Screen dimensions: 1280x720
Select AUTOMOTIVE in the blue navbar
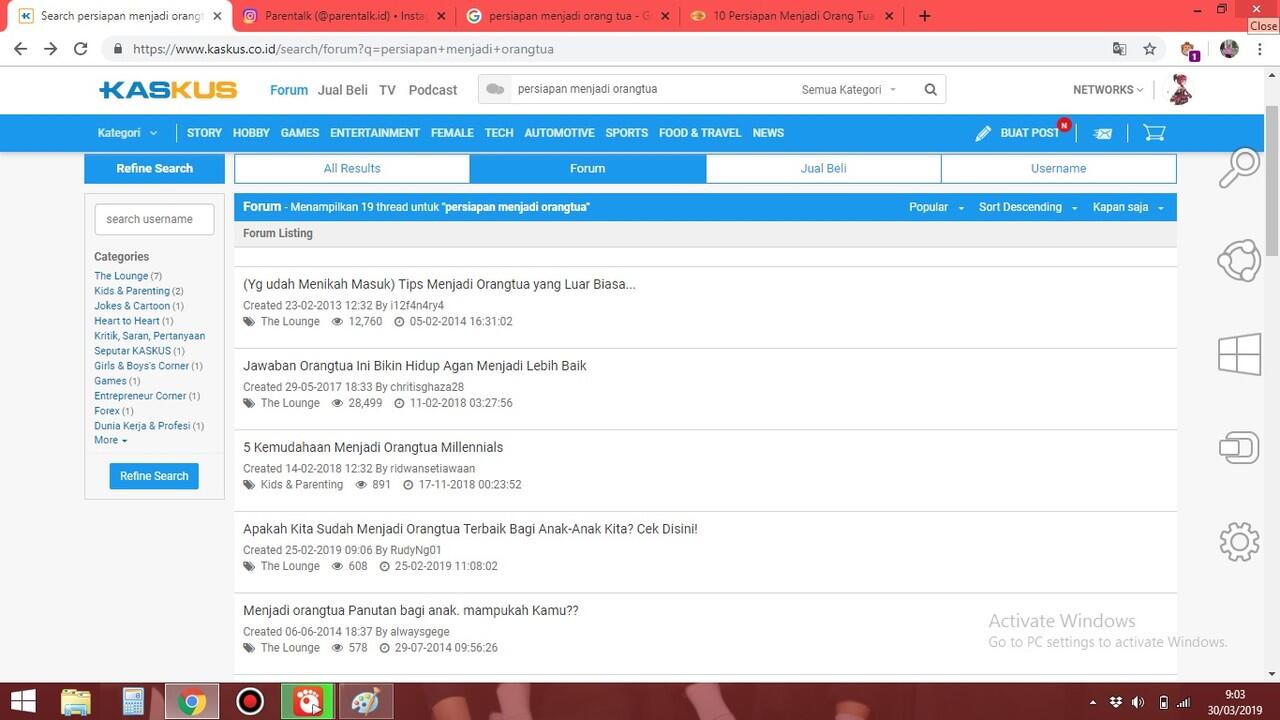pos(559,133)
